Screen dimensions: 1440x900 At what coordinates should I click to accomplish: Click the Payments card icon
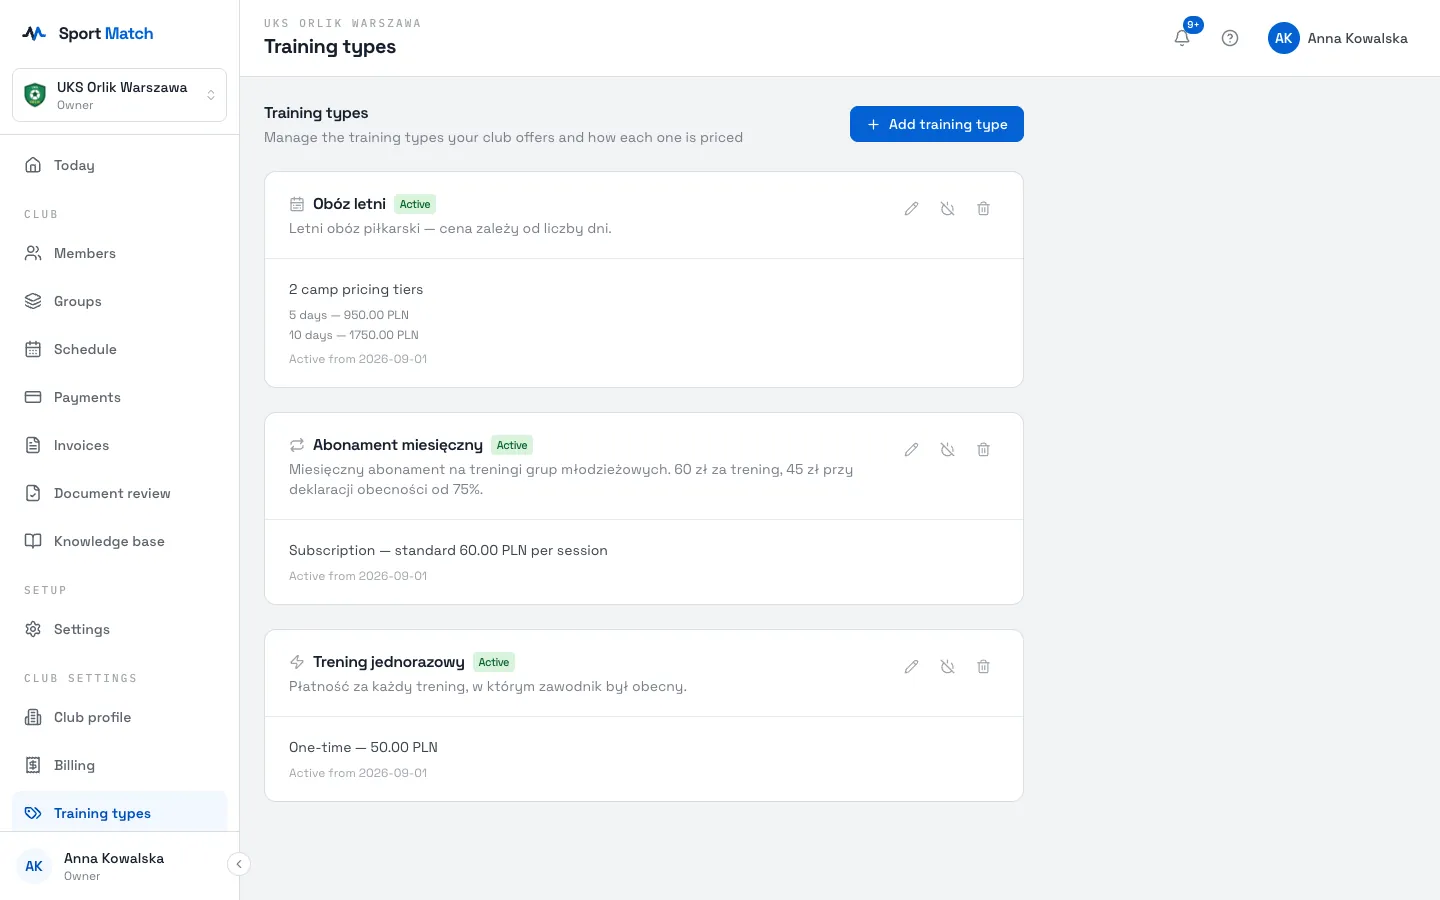pyautogui.click(x=33, y=397)
